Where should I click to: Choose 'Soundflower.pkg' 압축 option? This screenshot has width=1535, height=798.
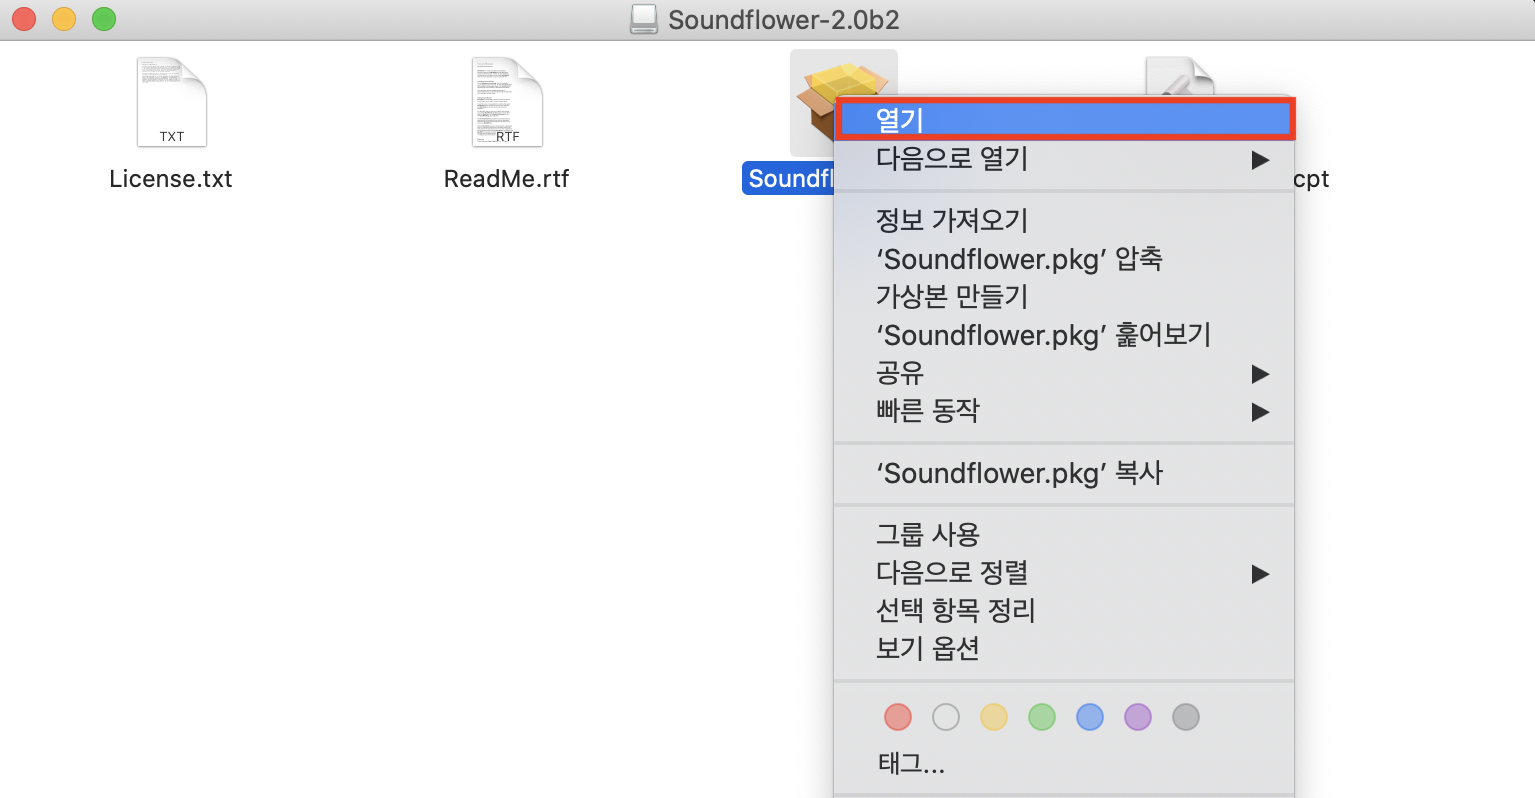[1064, 259]
